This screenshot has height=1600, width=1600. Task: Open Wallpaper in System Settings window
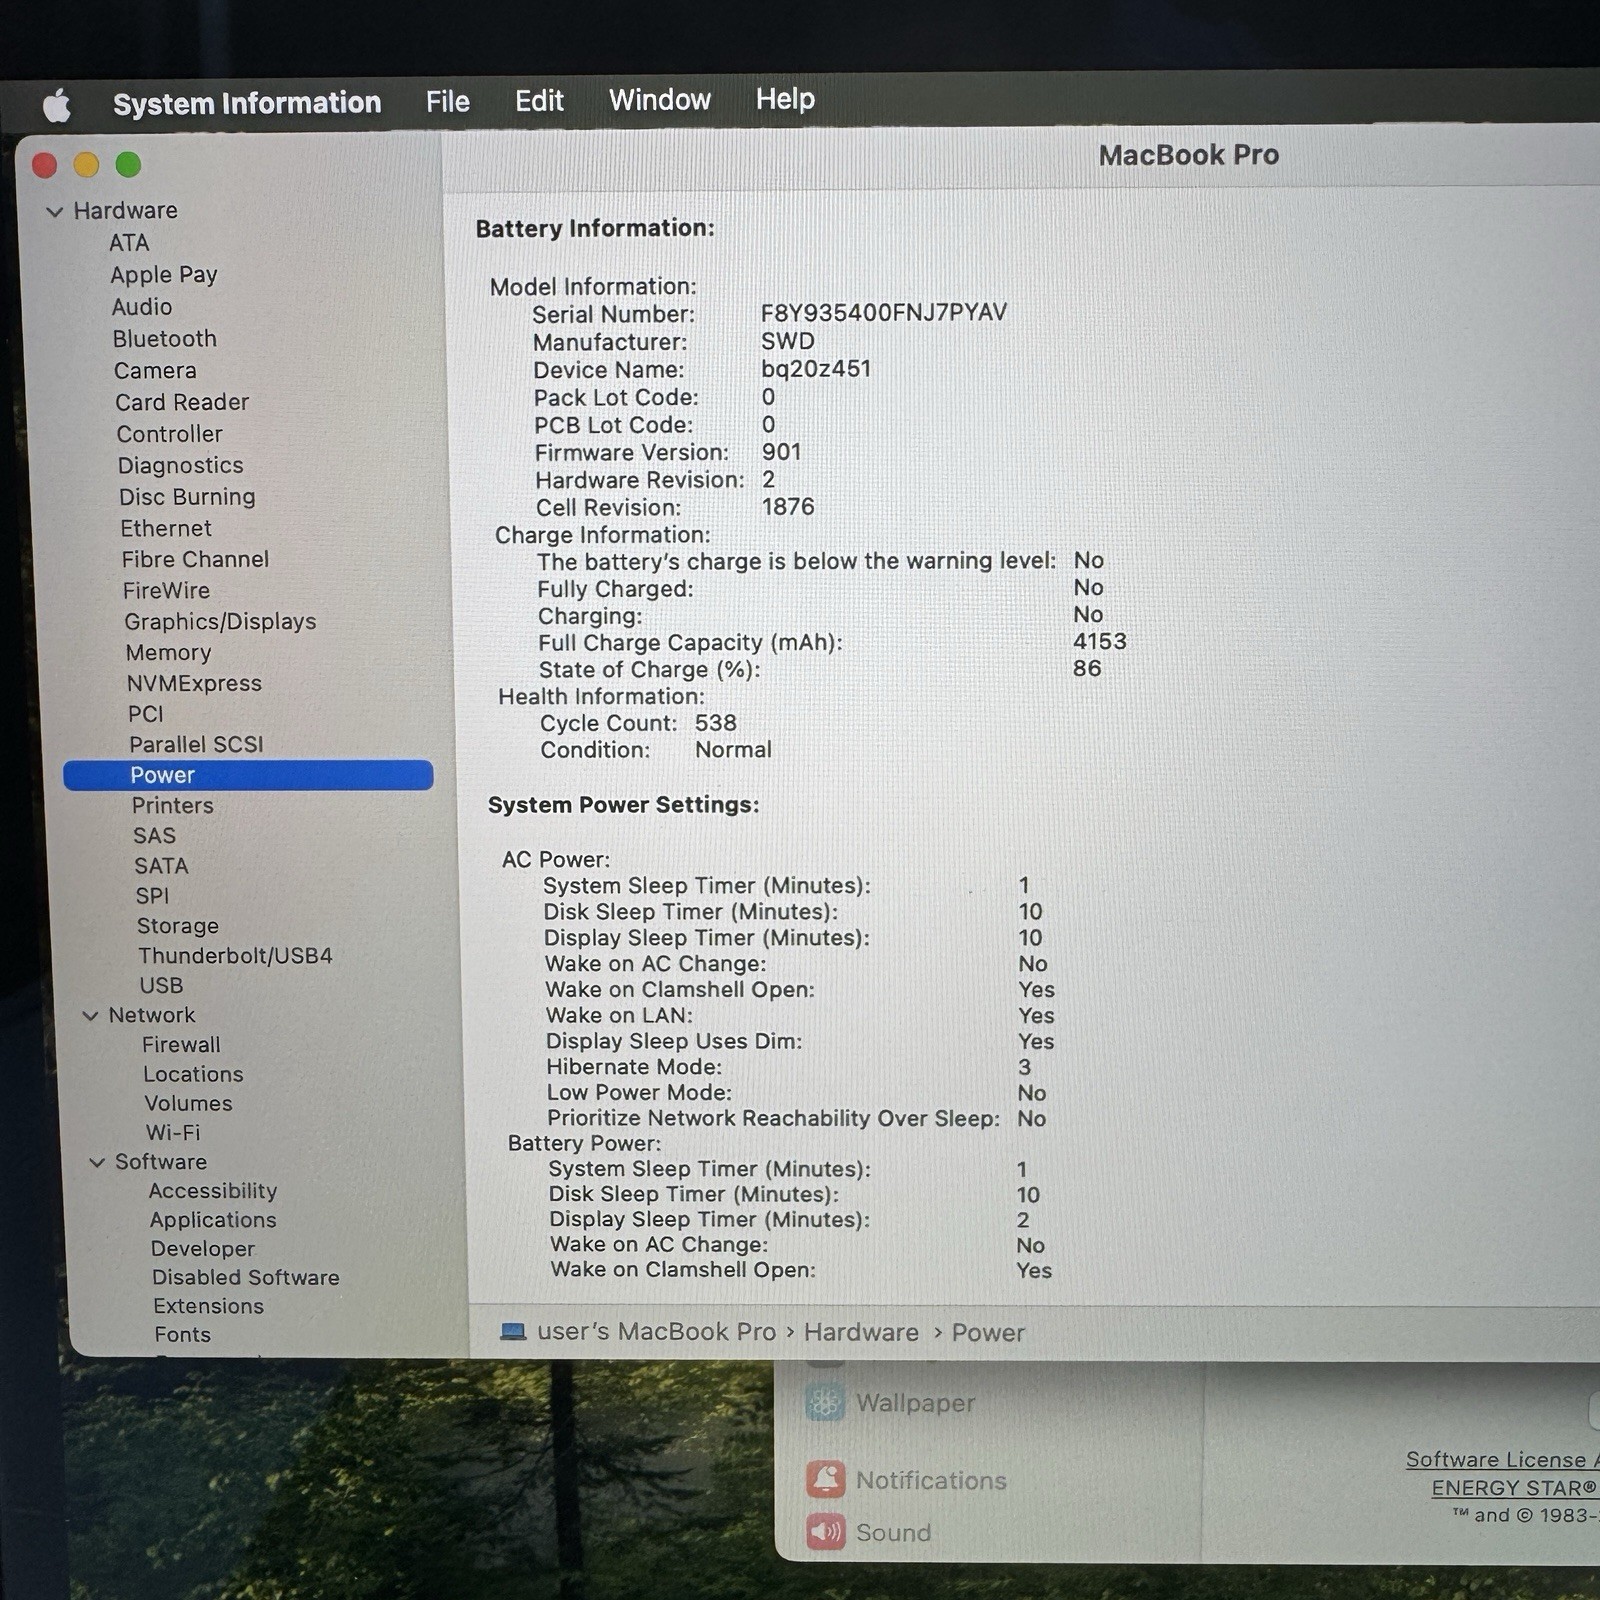(x=890, y=1403)
